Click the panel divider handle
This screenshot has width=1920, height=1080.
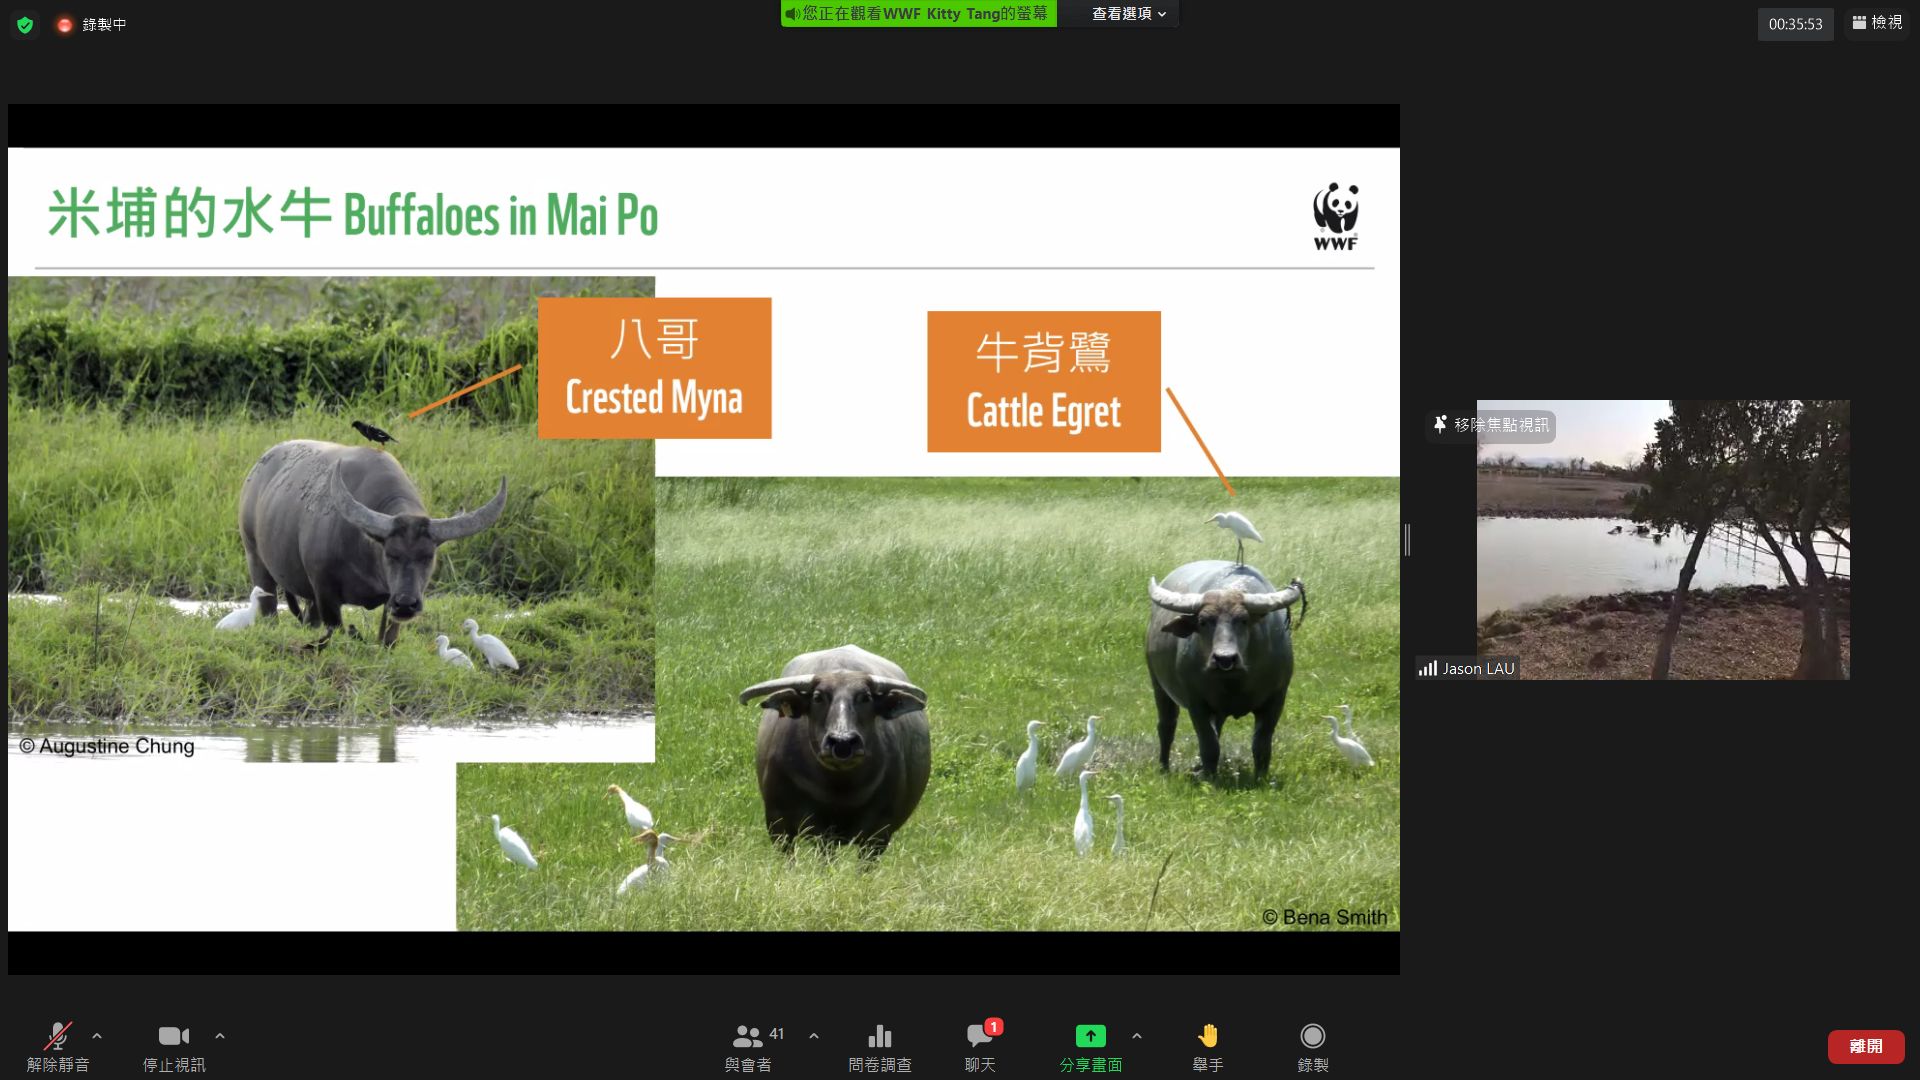[x=1407, y=540]
